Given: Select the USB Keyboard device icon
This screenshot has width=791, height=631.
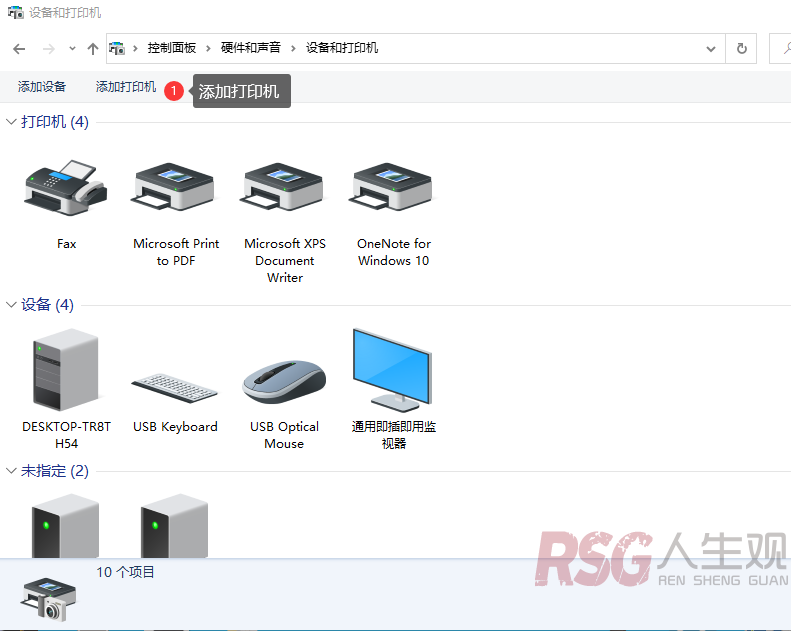Looking at the screenshot, I should point(175,387).
